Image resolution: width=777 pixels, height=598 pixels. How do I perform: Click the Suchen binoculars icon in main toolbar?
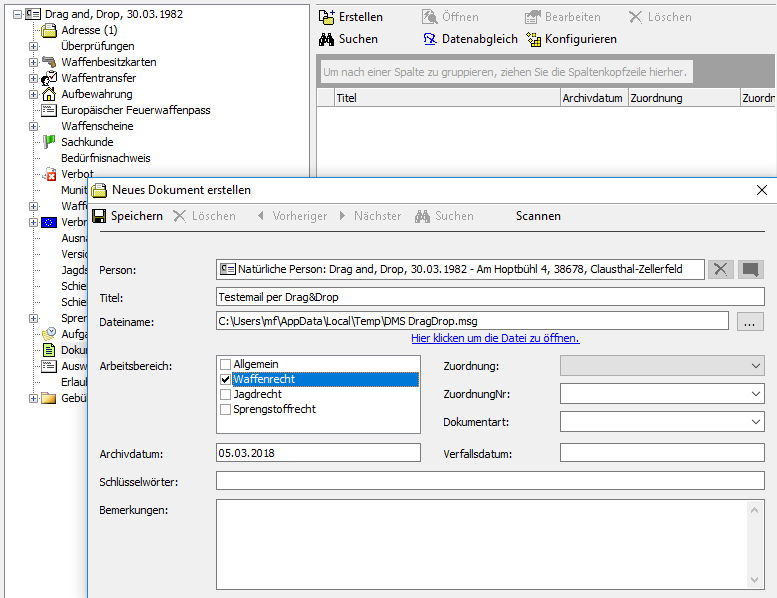coord(326,39)
